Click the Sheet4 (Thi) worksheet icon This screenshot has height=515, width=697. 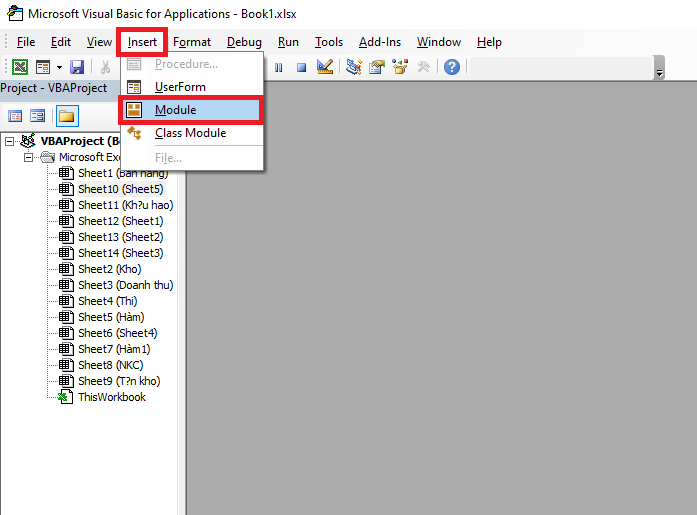[66, 301]
